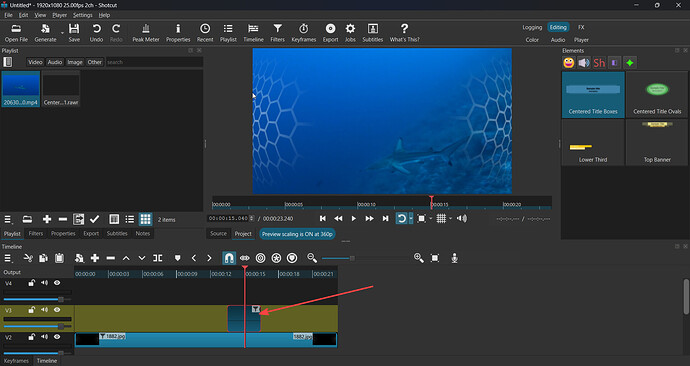Open the loop options dropdown arrow

[411, 218]
